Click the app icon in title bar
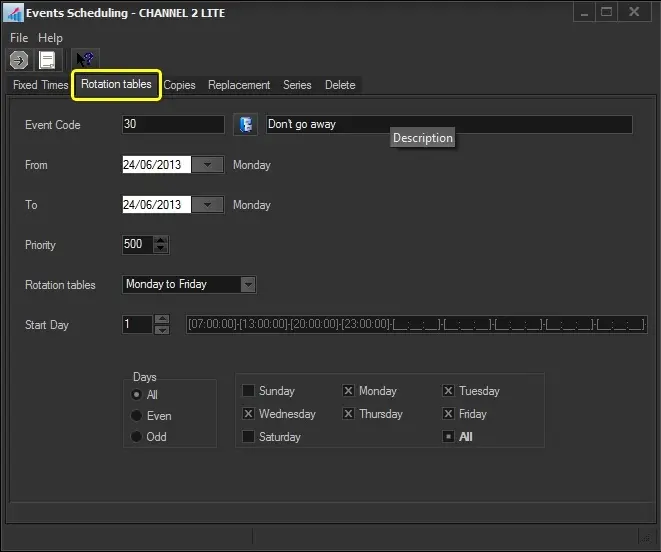Viewport: 661px width, 552px height. click(14, 14)
